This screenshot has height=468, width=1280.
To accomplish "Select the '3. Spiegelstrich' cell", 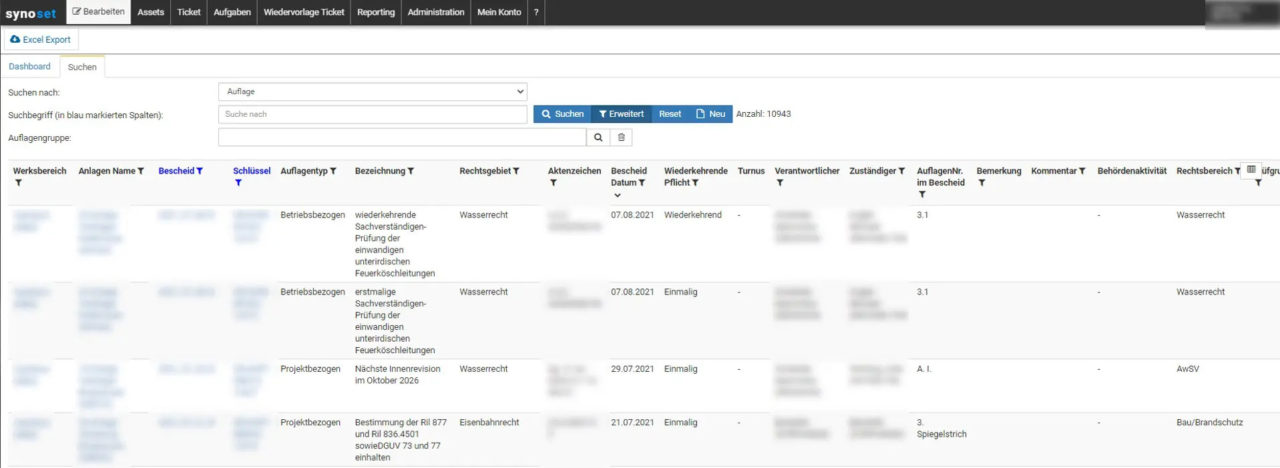I will pos(942,428).
